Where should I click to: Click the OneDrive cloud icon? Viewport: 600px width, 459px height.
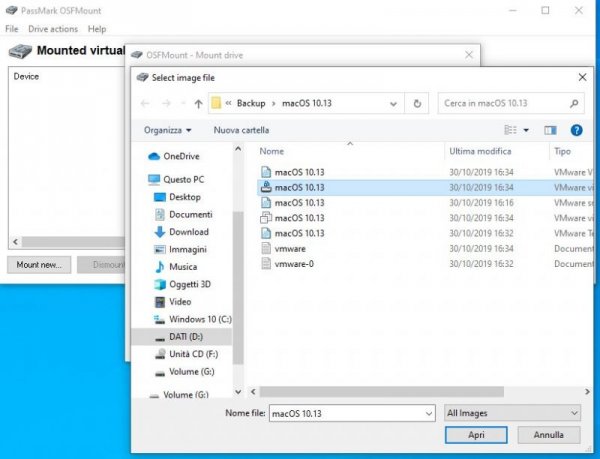click(154, 156)
